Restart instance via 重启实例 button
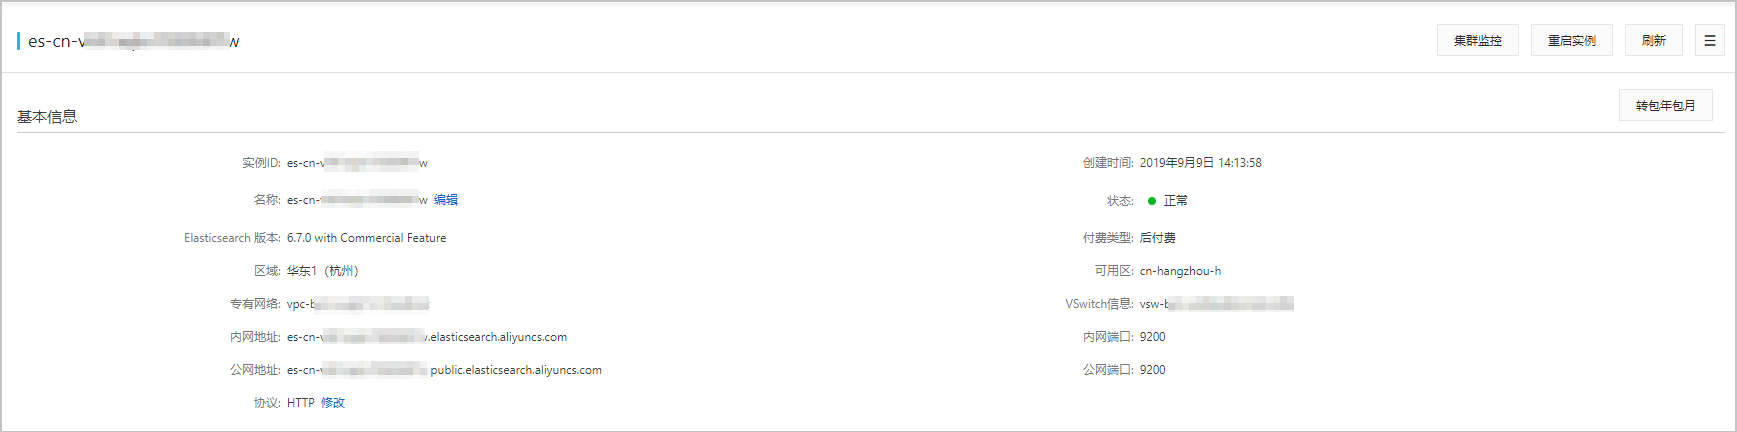 point(1571,41)
